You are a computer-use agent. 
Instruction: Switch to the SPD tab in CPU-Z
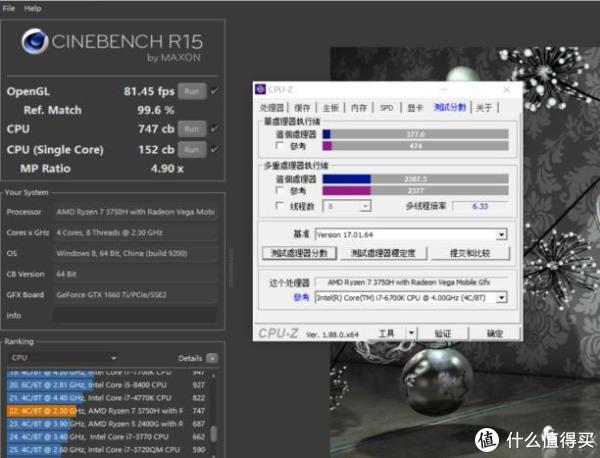tap(386, 108)
